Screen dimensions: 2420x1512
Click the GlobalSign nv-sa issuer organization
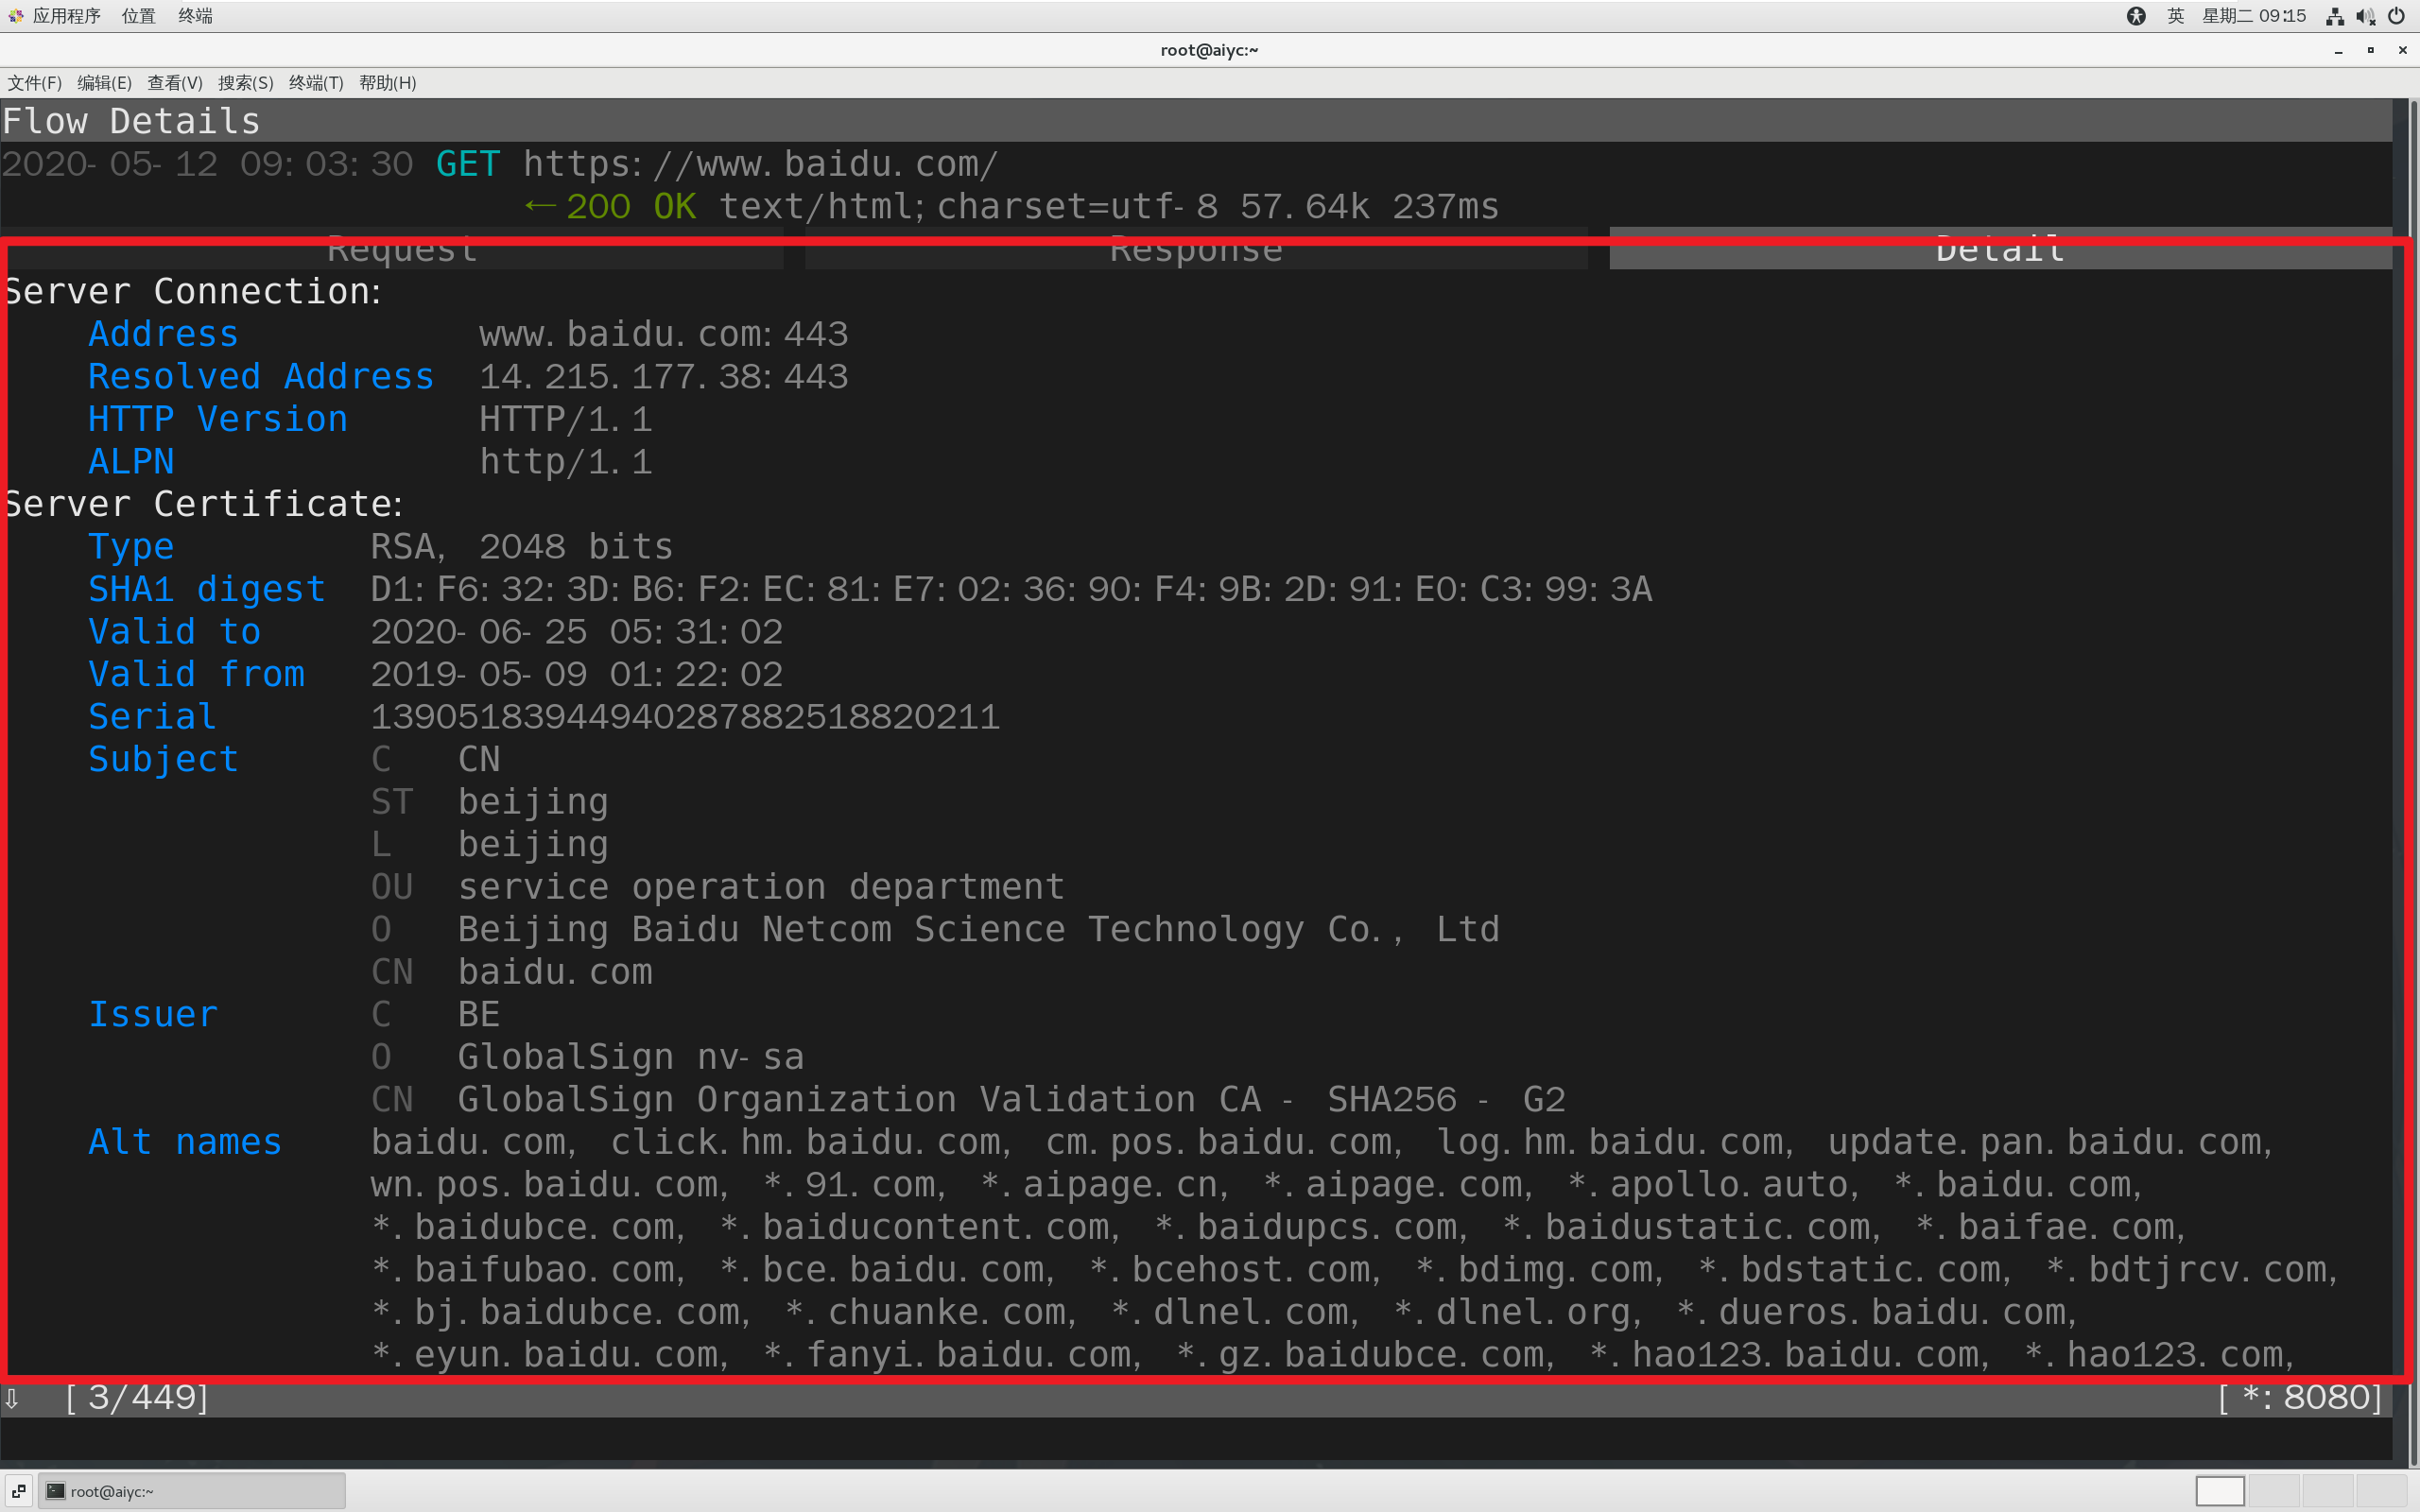[631, 1057]
